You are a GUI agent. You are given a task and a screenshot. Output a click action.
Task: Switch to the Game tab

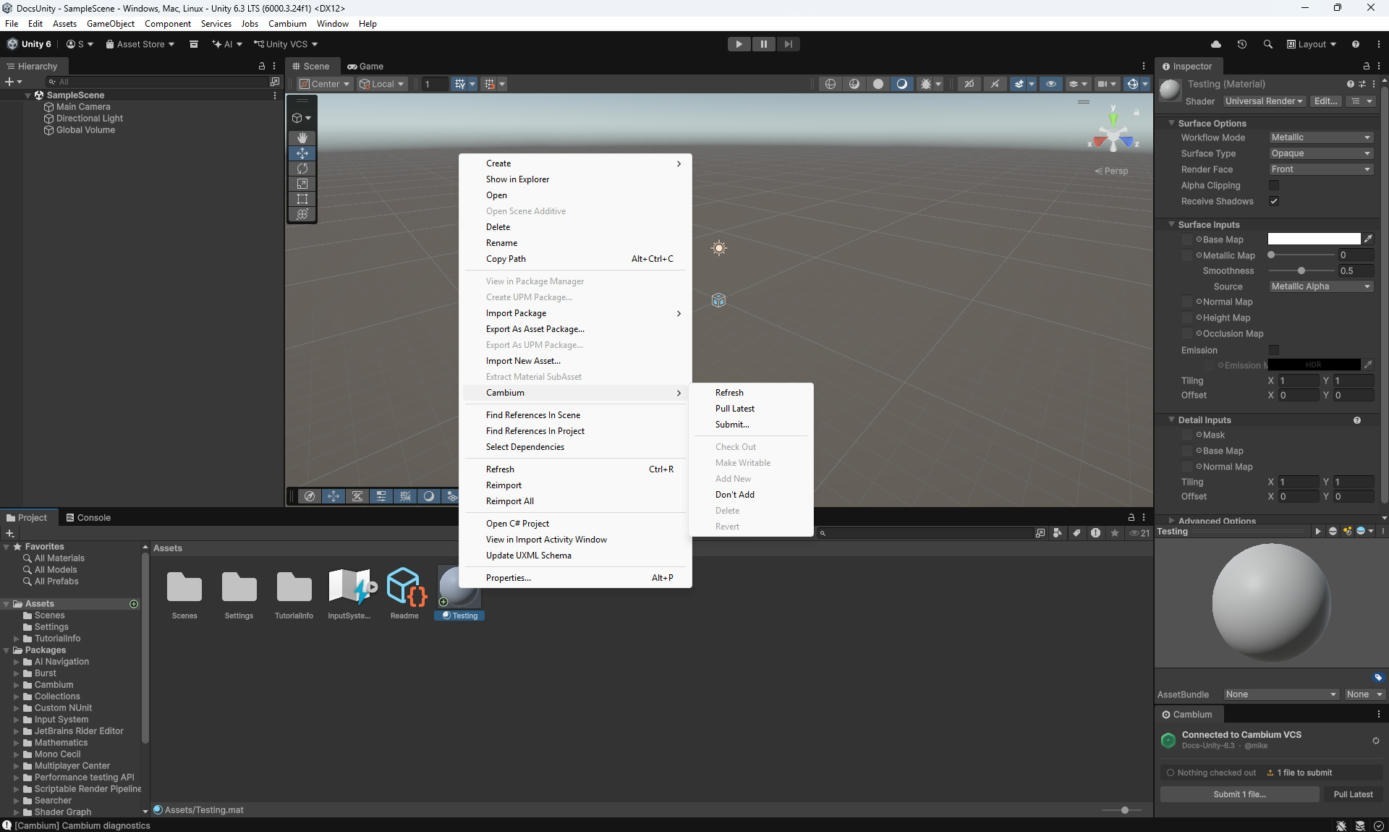pos(365,66)
